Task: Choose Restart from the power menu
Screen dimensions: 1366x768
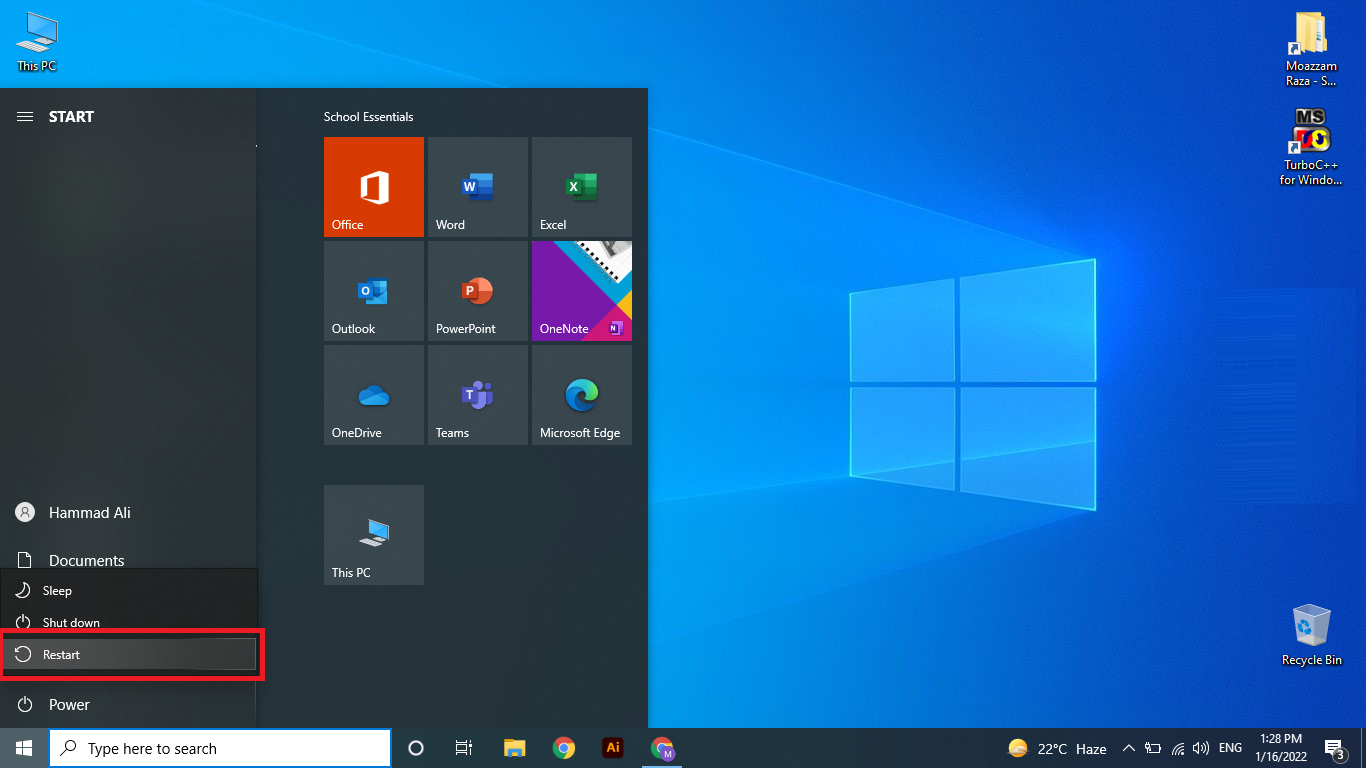Action: click(x=129, y=654)
